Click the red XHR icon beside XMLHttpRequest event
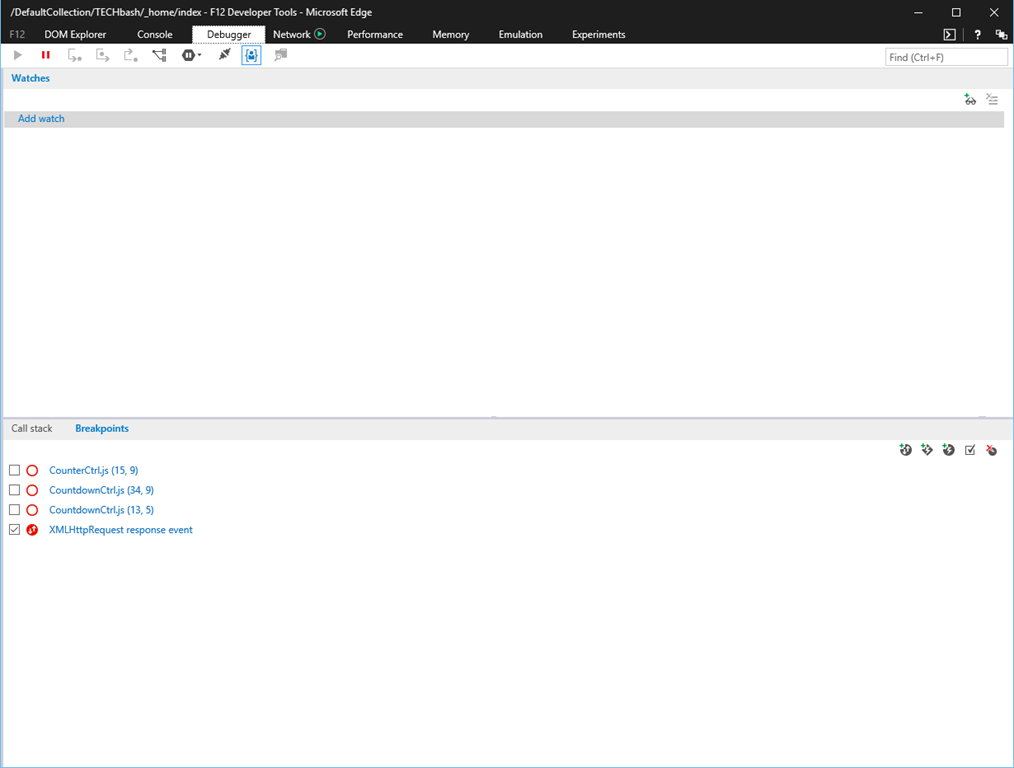 32,530
